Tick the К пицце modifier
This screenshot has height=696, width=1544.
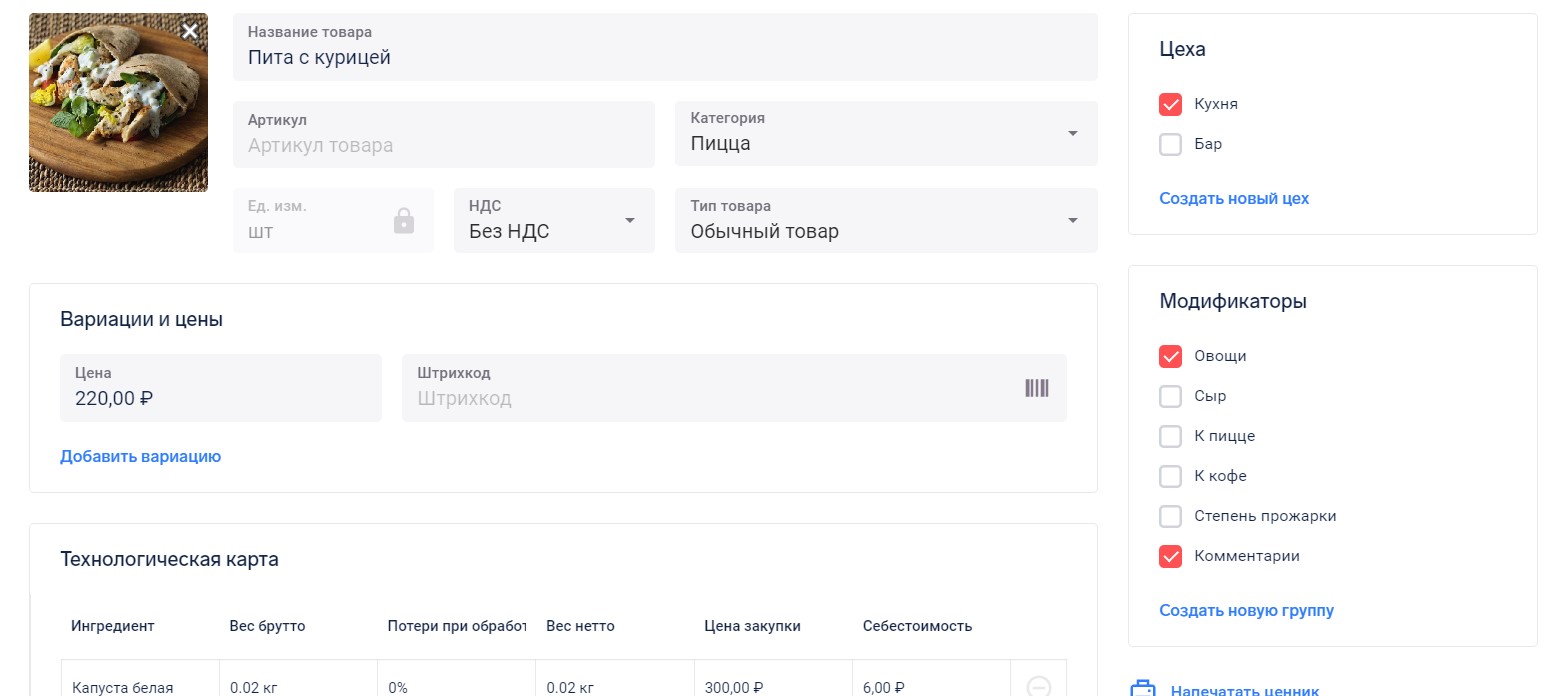pyautogui.click(x=1170, y=436)
